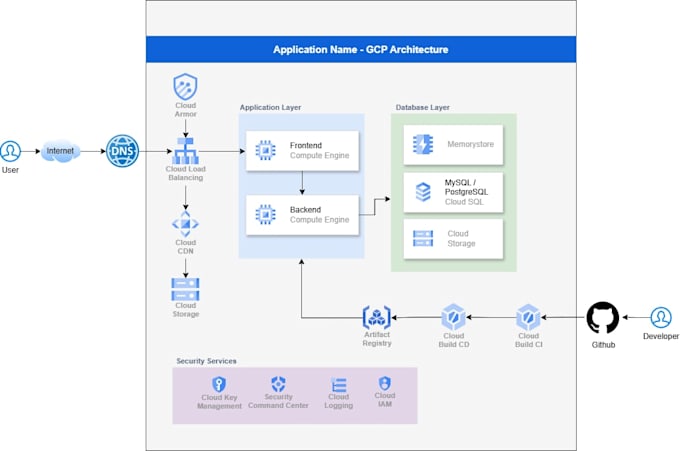Select the Artifact Registry icon
This screenshot has height=451, width=680.
pos(376,317)
